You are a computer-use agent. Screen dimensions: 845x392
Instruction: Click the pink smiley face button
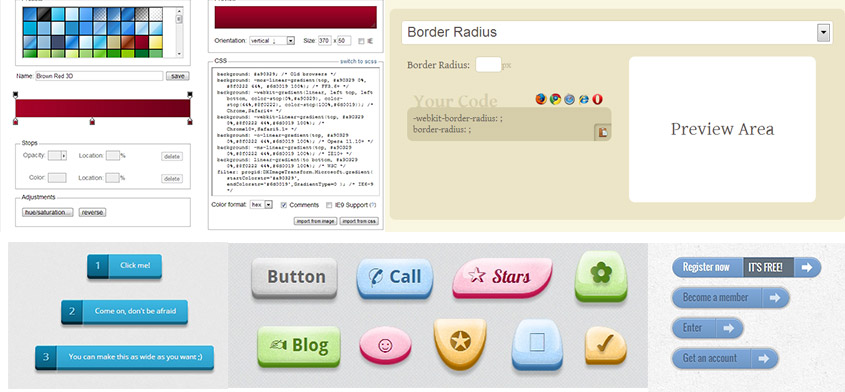click(x=385, y=345)
